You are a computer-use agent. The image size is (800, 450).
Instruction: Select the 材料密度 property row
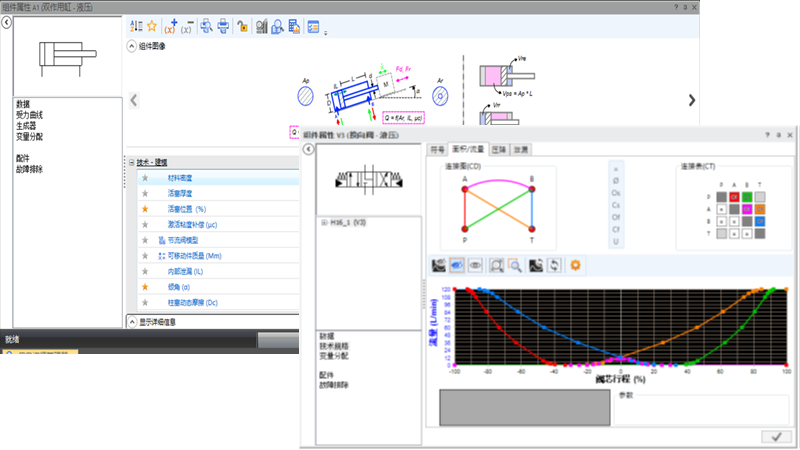coord(218,178)
